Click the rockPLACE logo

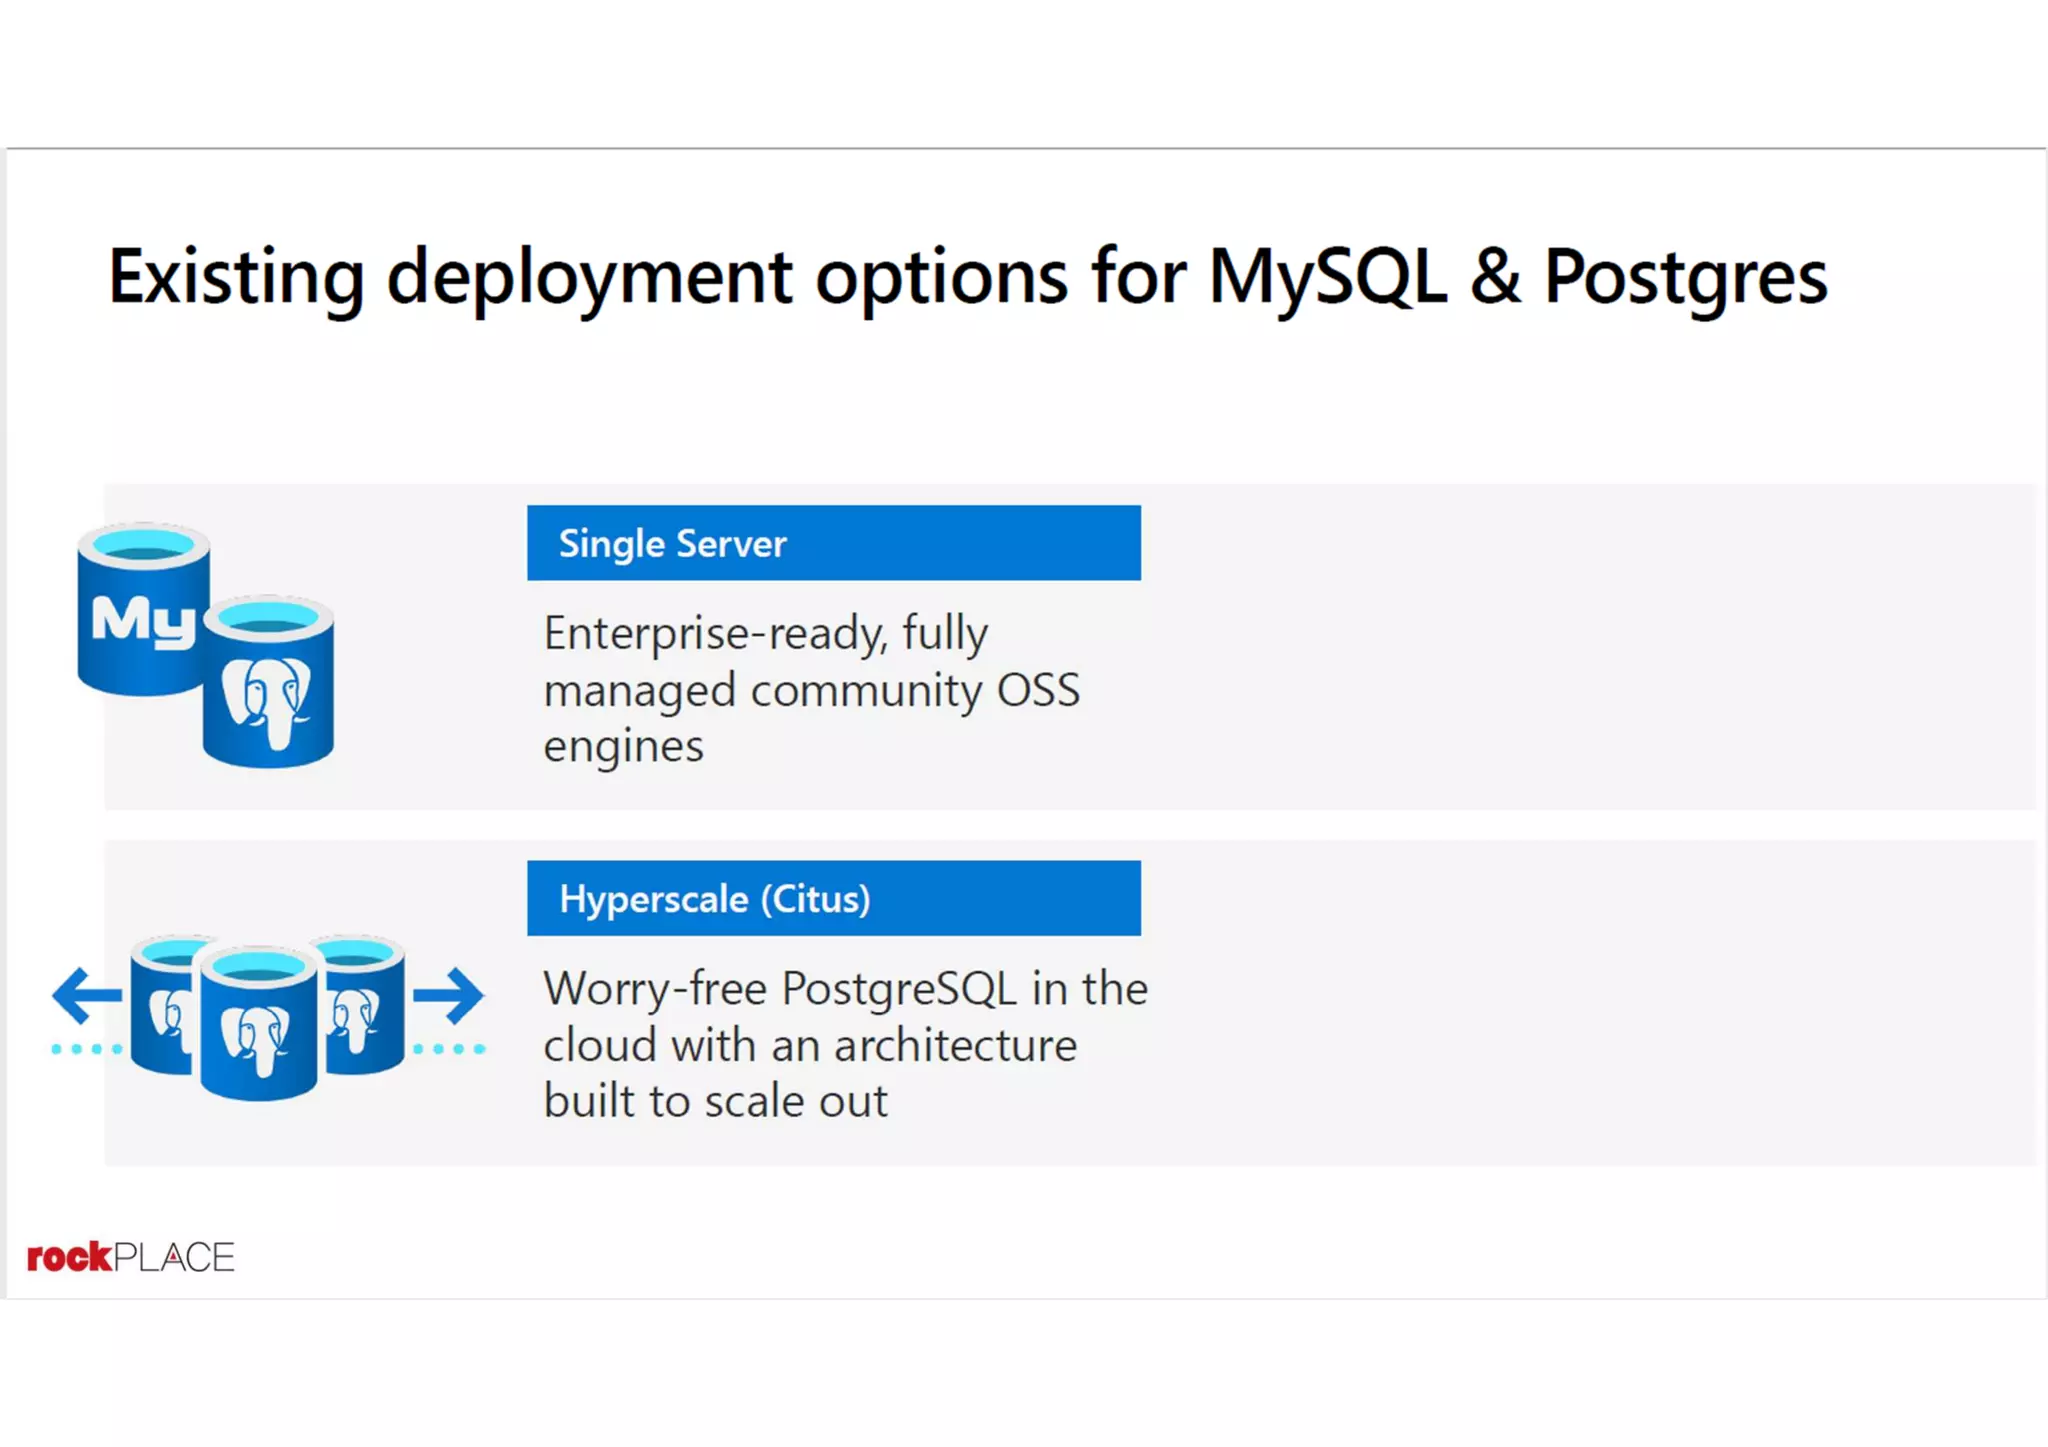pyautogui.click(x=131, y=1257)
